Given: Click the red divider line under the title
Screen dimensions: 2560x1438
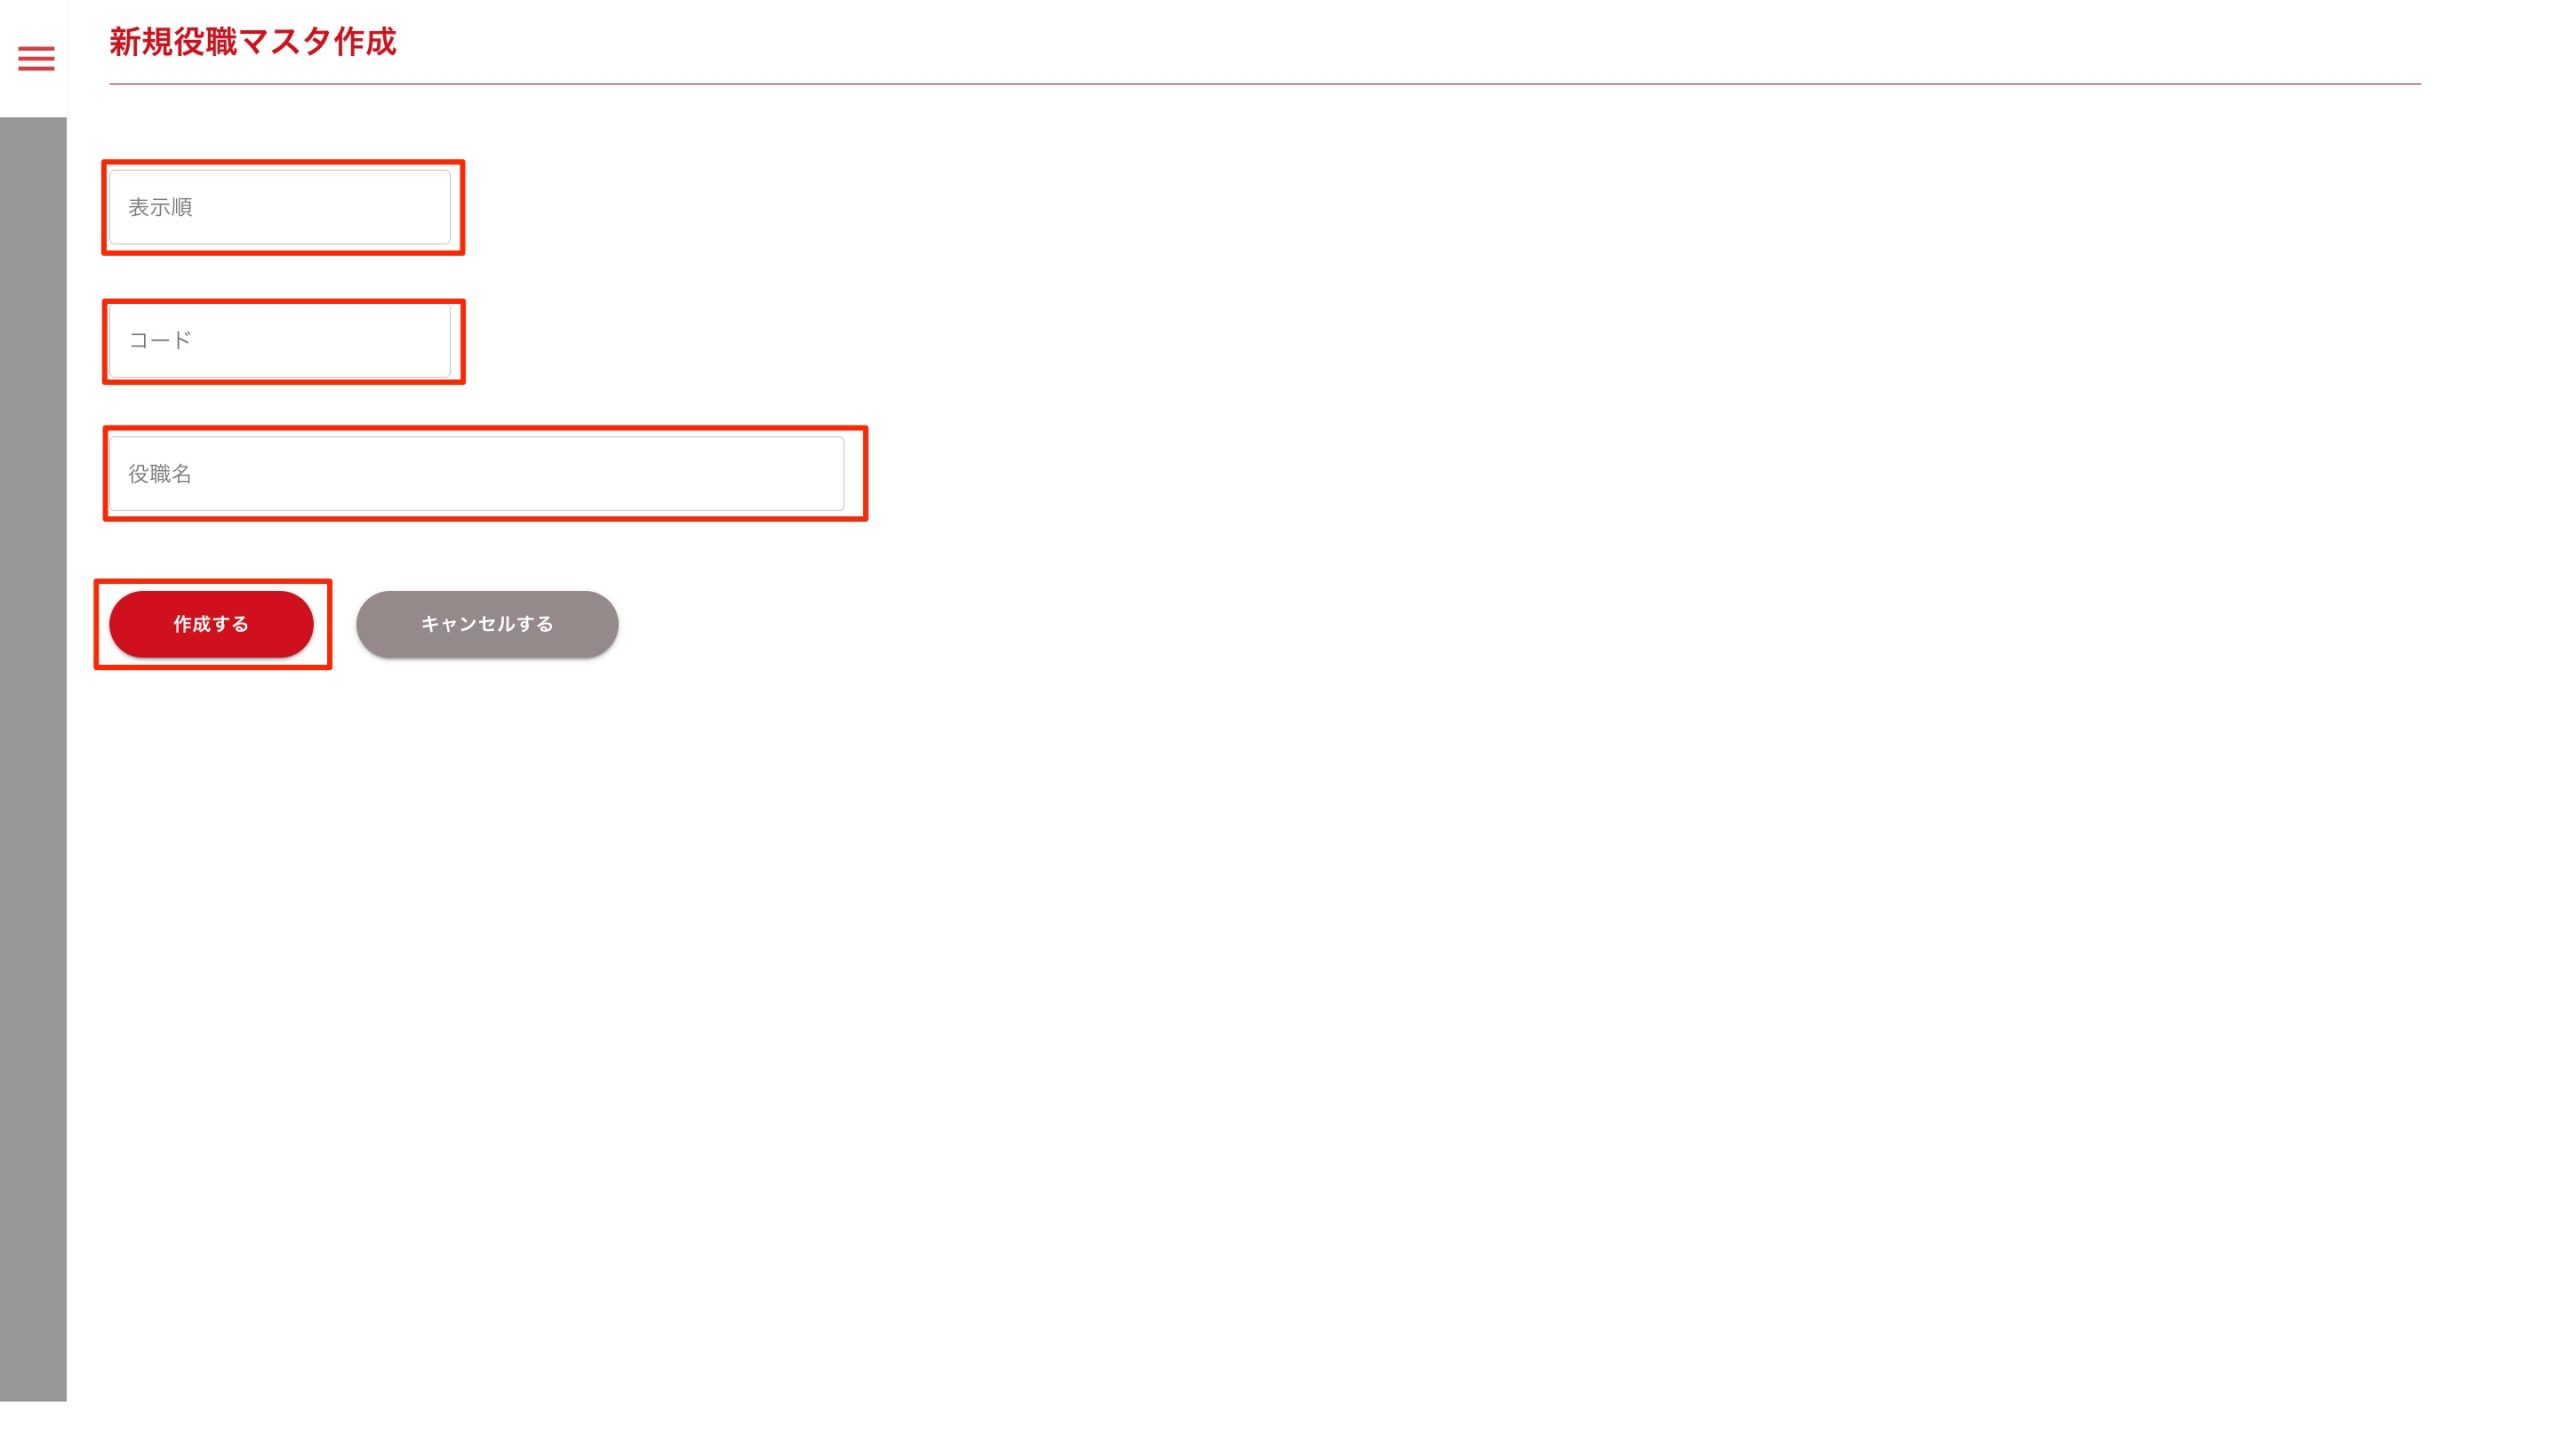Looking at the screenshot, I should click(x=1264, y=84).
